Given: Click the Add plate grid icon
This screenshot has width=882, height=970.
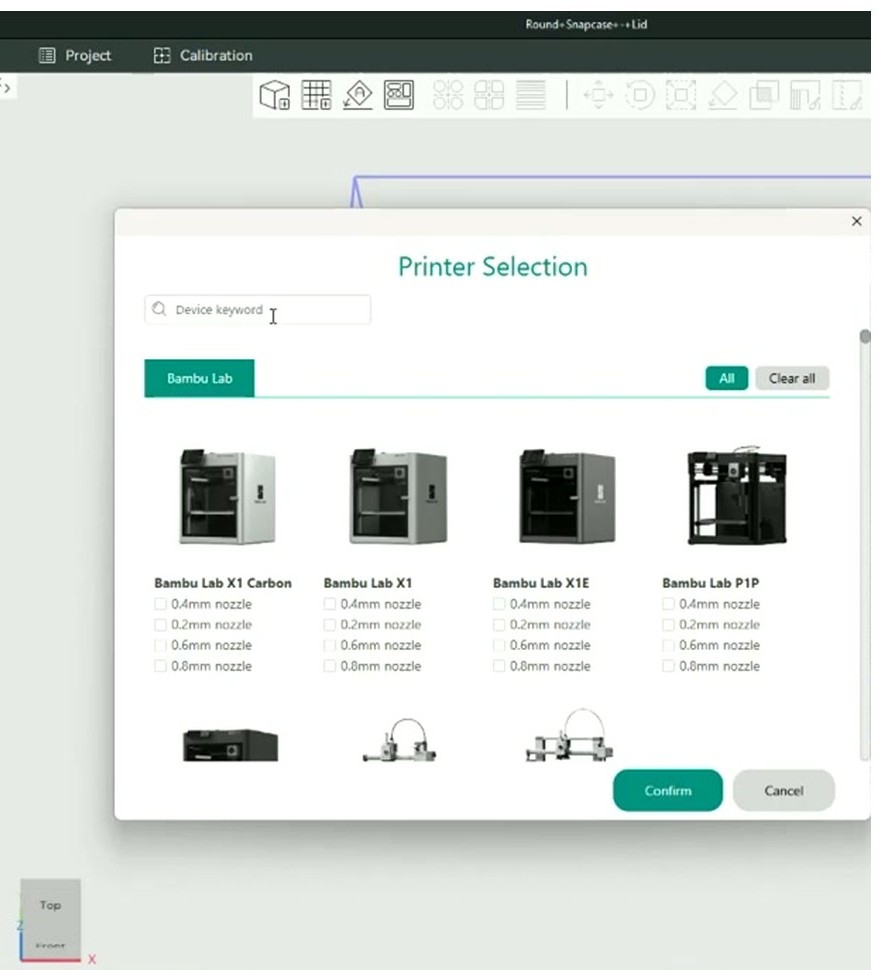Looking at the screenshot, I should tap(316, 95).
